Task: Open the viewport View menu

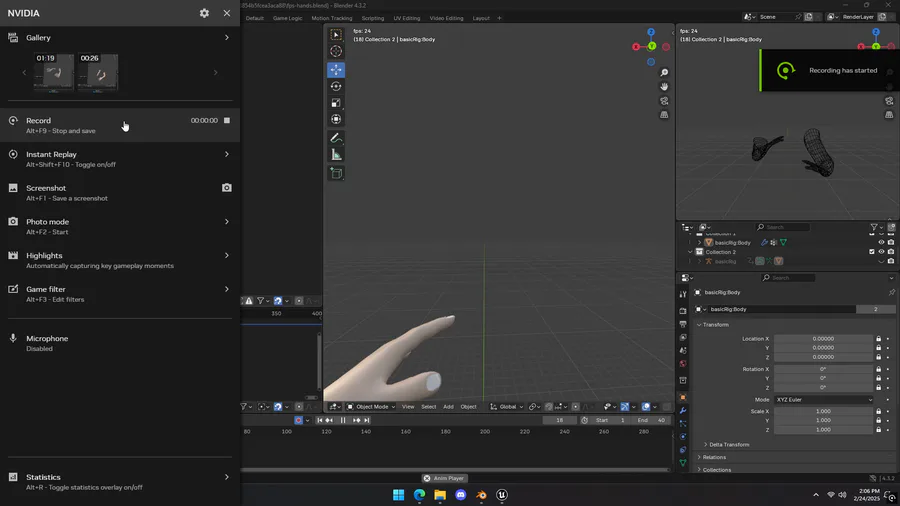Action: coord(408,407)
